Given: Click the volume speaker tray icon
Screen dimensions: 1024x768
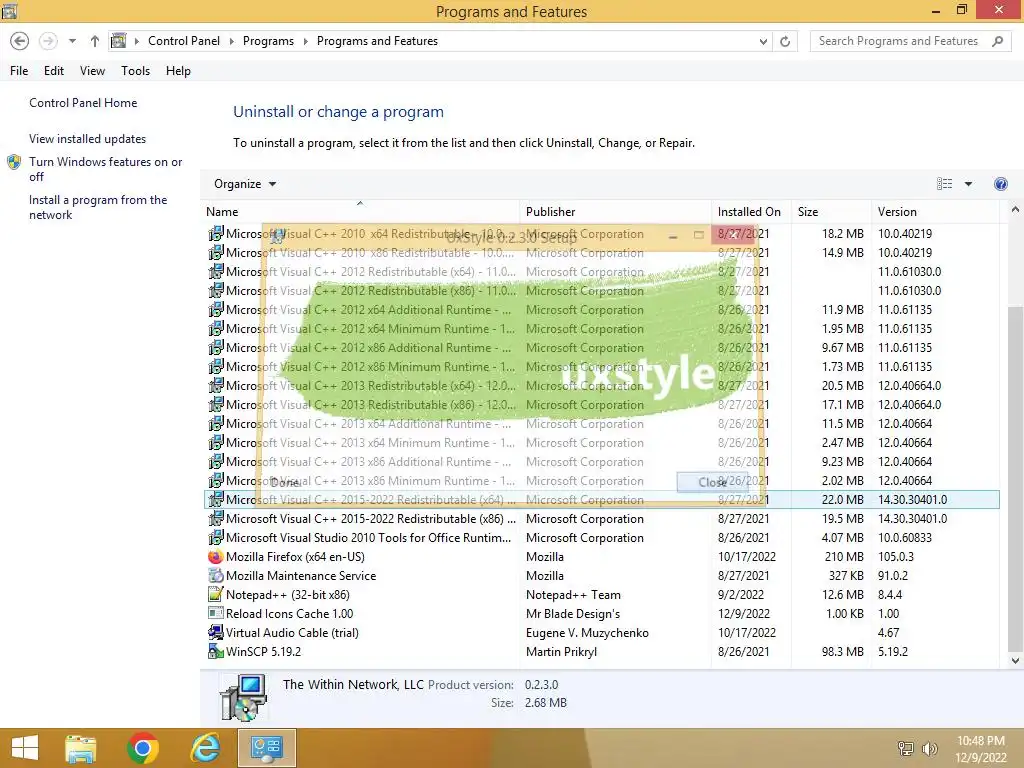Looking at the screenshot, I should coord(929,748).
